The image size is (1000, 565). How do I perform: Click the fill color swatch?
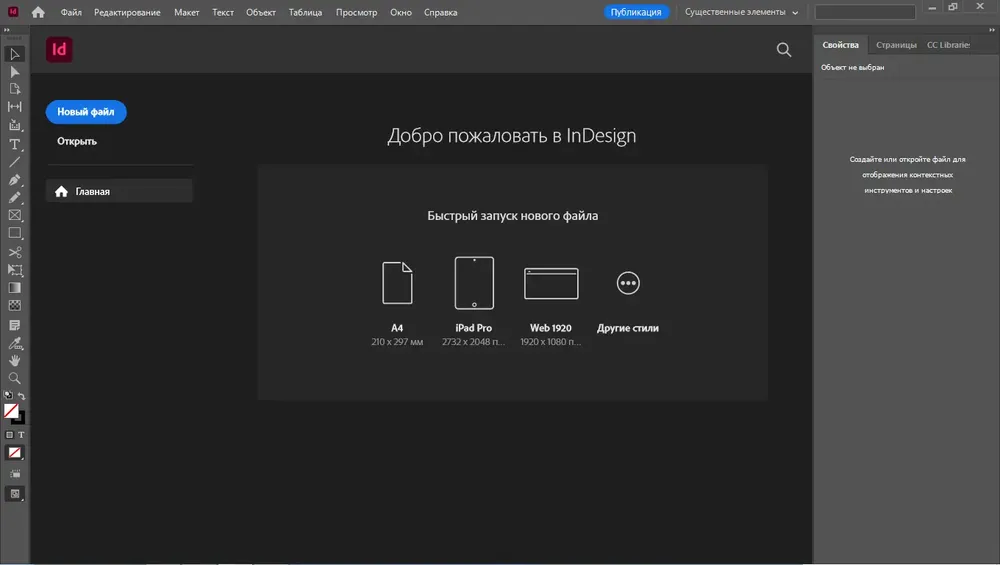point(11,410)
